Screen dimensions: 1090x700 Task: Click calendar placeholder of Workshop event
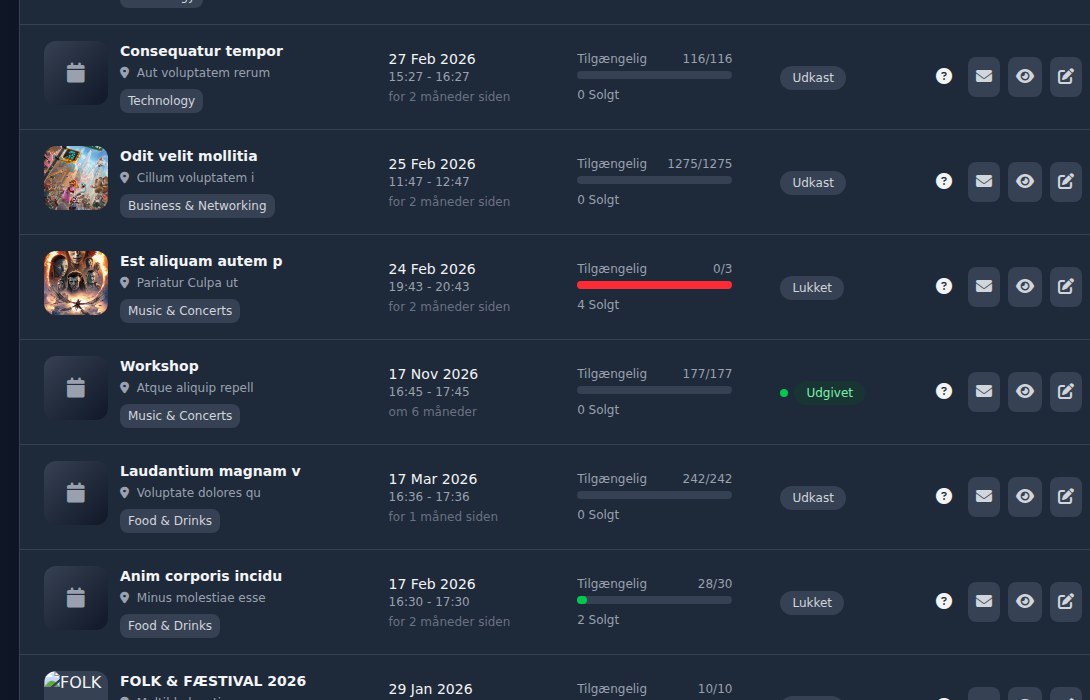(x=76, y=388)
